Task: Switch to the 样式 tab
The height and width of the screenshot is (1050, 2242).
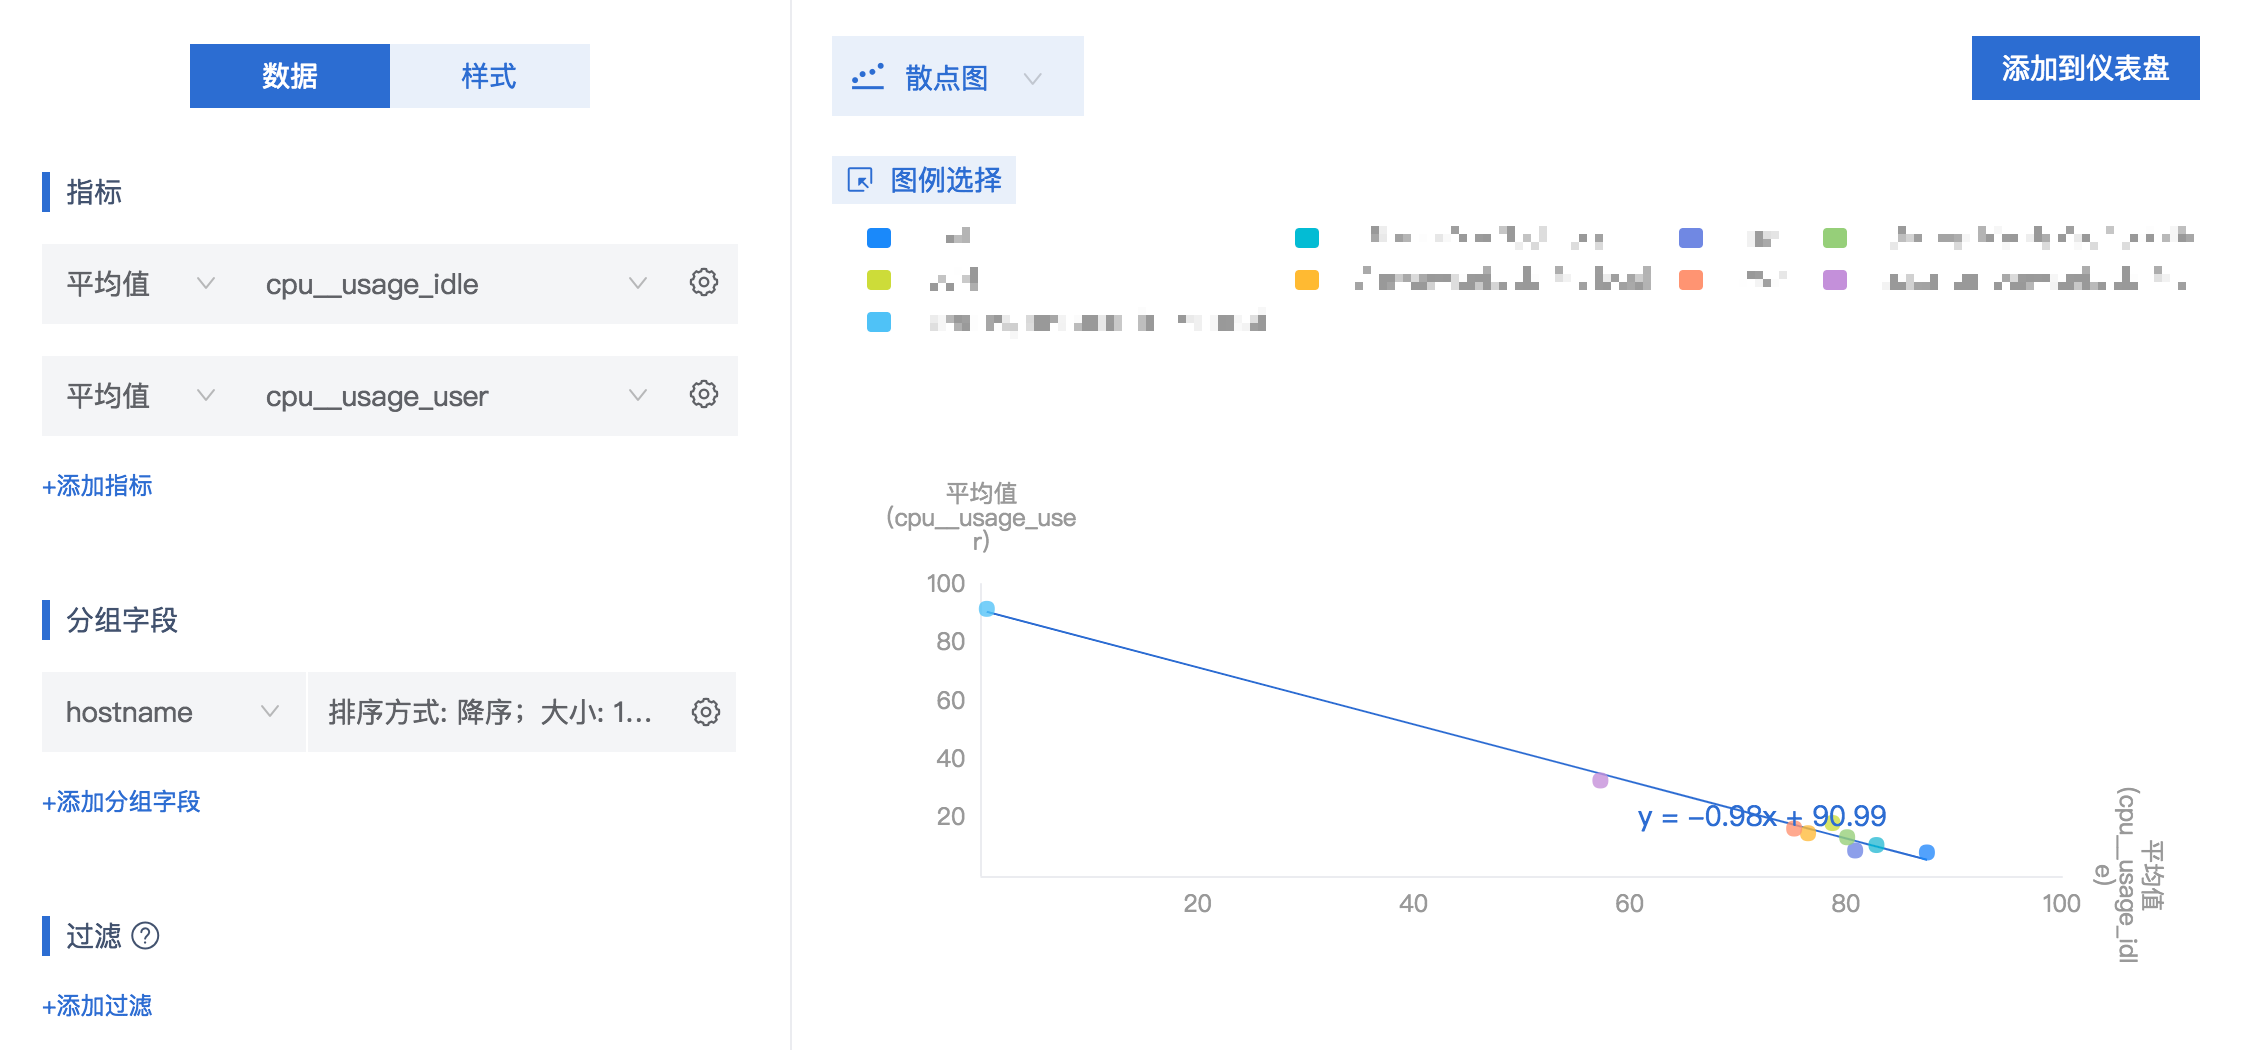Action: 490,76
